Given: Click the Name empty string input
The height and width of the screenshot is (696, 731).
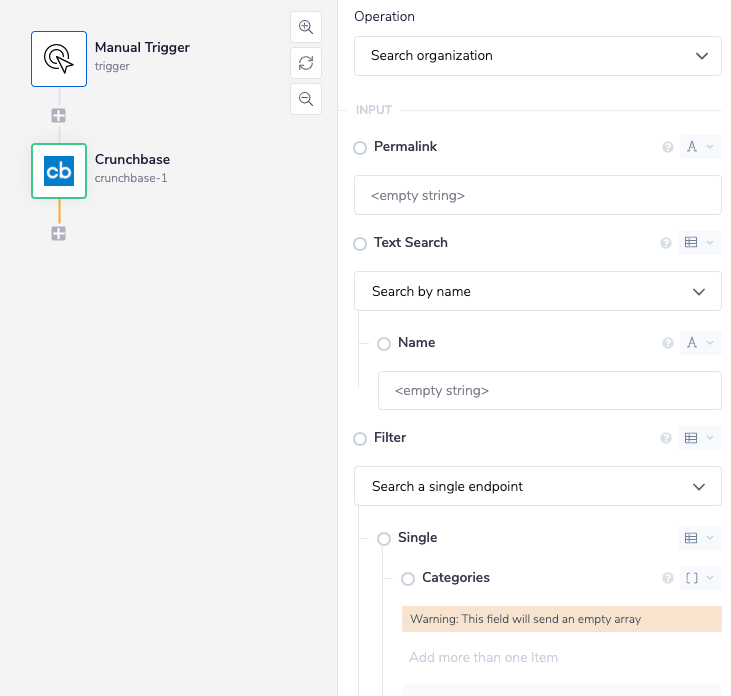Looking at the screenshot, I should click(549, 391).
